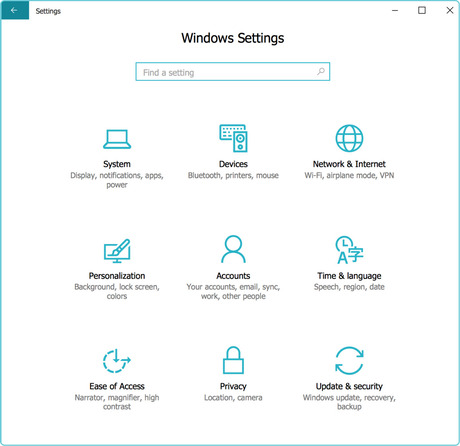This screenshot has height=446, width=460.
Task: Maximize the Settings window
Action: click(x=422, y=10)
